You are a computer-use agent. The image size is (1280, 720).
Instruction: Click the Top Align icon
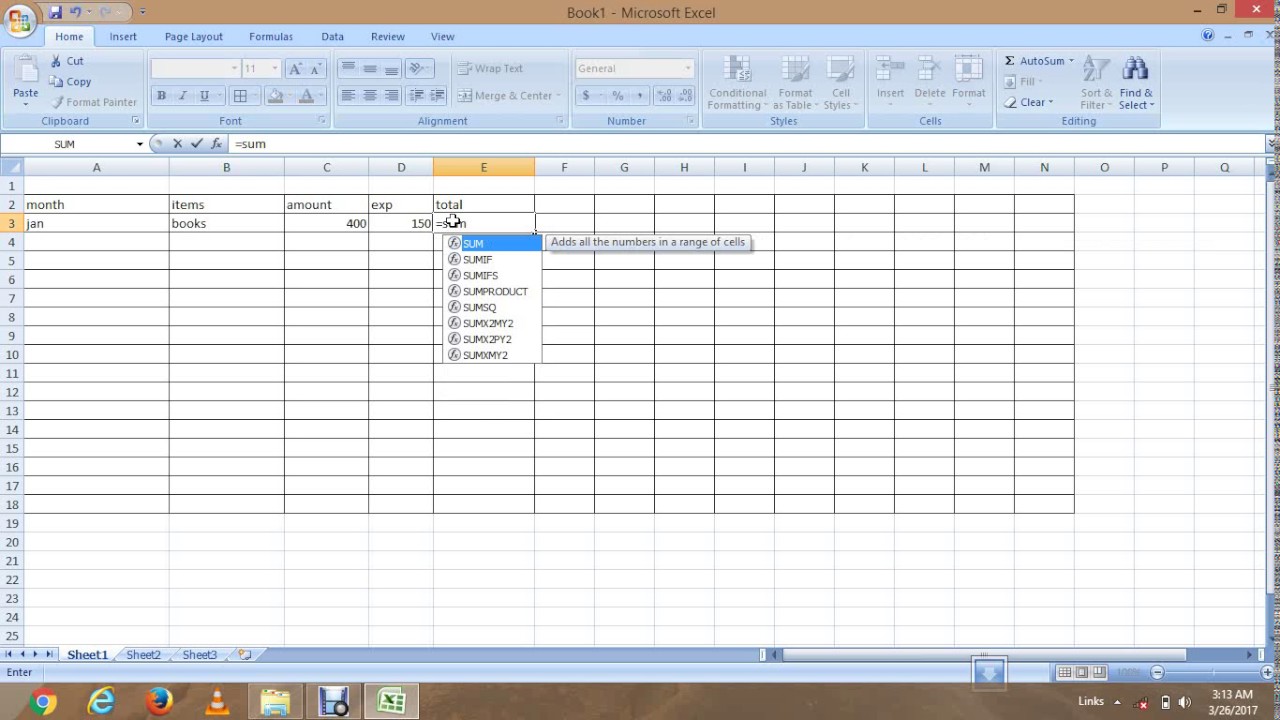347,68
